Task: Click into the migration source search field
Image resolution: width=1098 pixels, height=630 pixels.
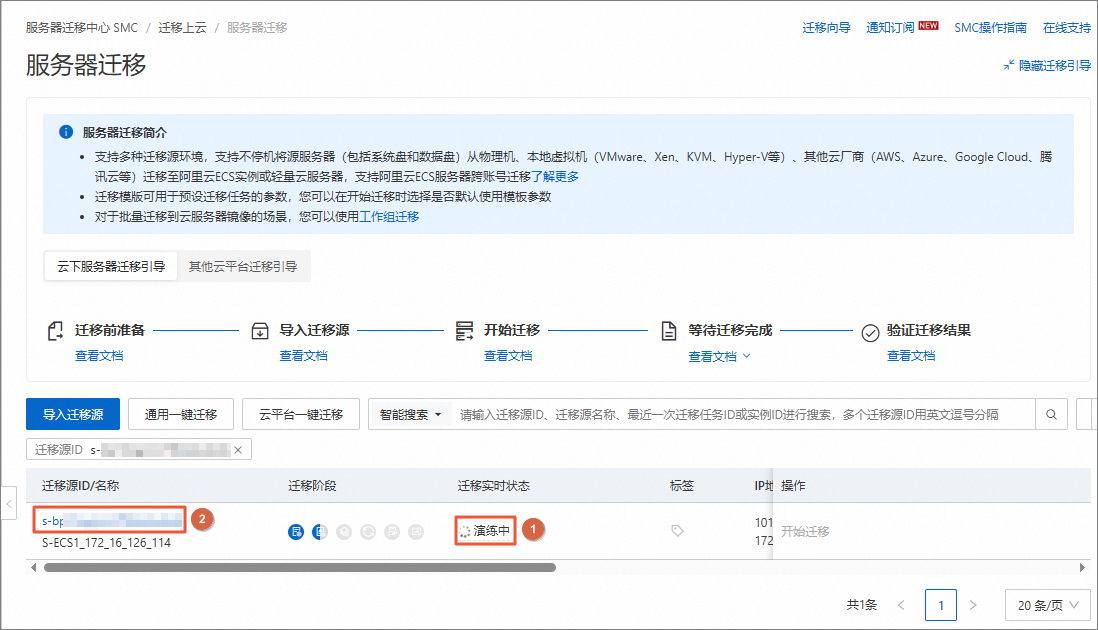Action: click(x=744, y=414)
